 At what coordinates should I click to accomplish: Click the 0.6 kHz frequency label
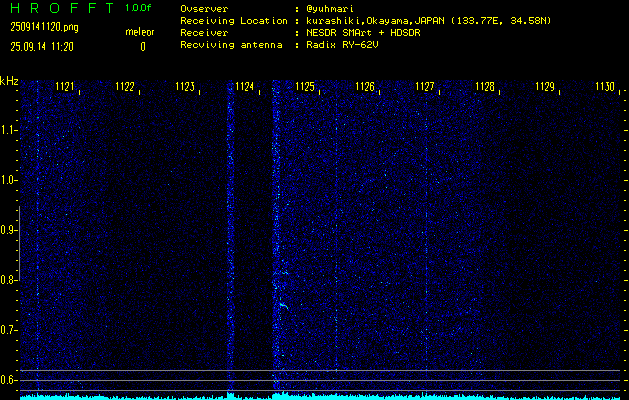7,380
